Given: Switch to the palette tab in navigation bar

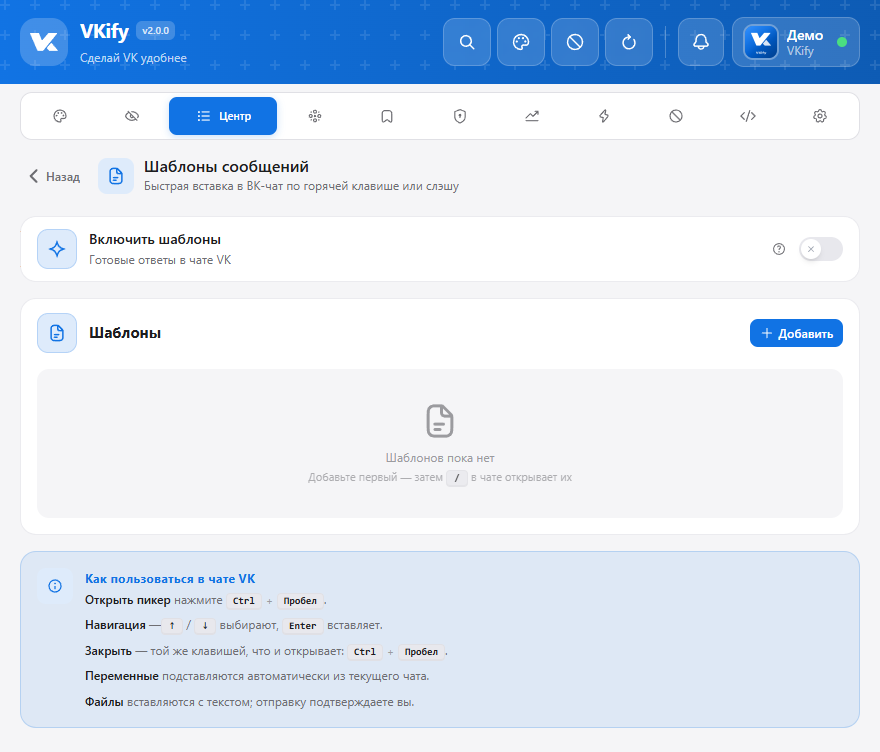Looking at the screenshot, I should point(60,116).
